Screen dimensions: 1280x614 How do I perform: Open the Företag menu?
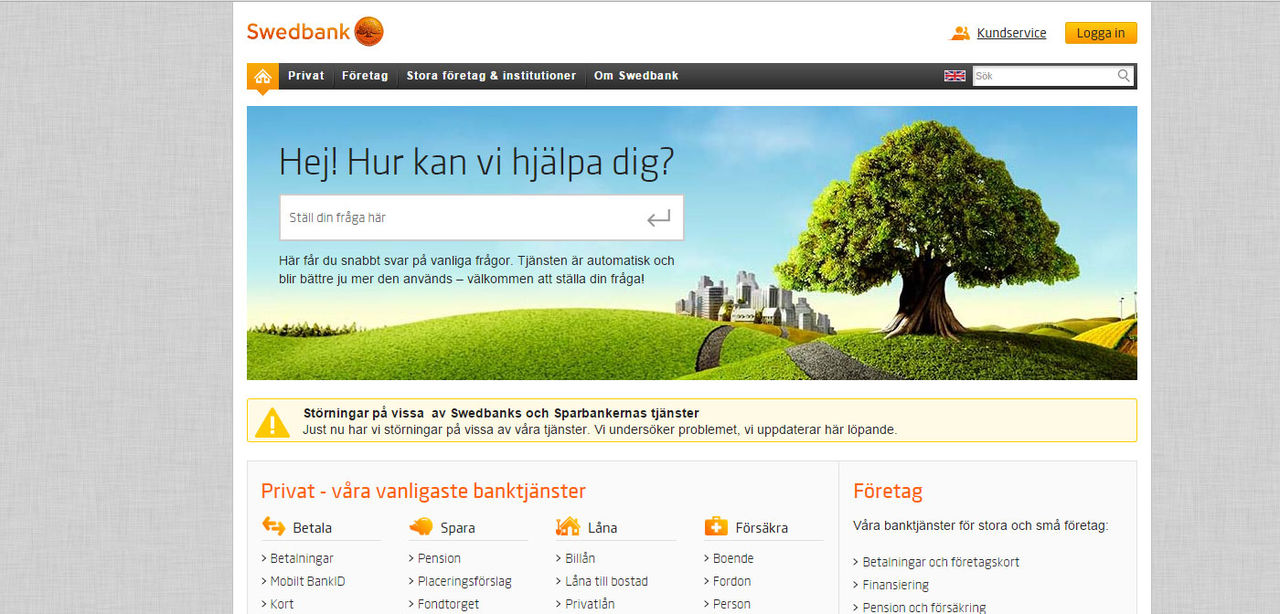(365, 76)
